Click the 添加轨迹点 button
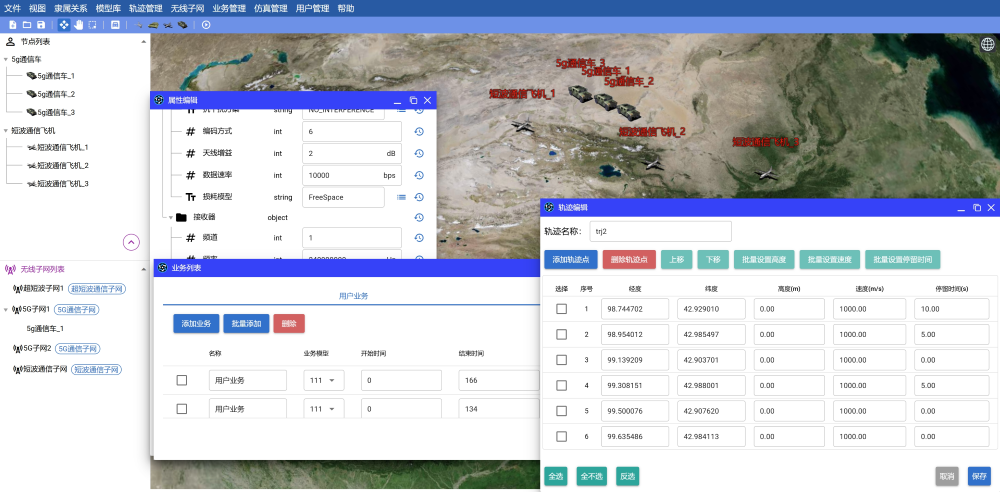1000x492 pixels. click(x=571, y=259)
